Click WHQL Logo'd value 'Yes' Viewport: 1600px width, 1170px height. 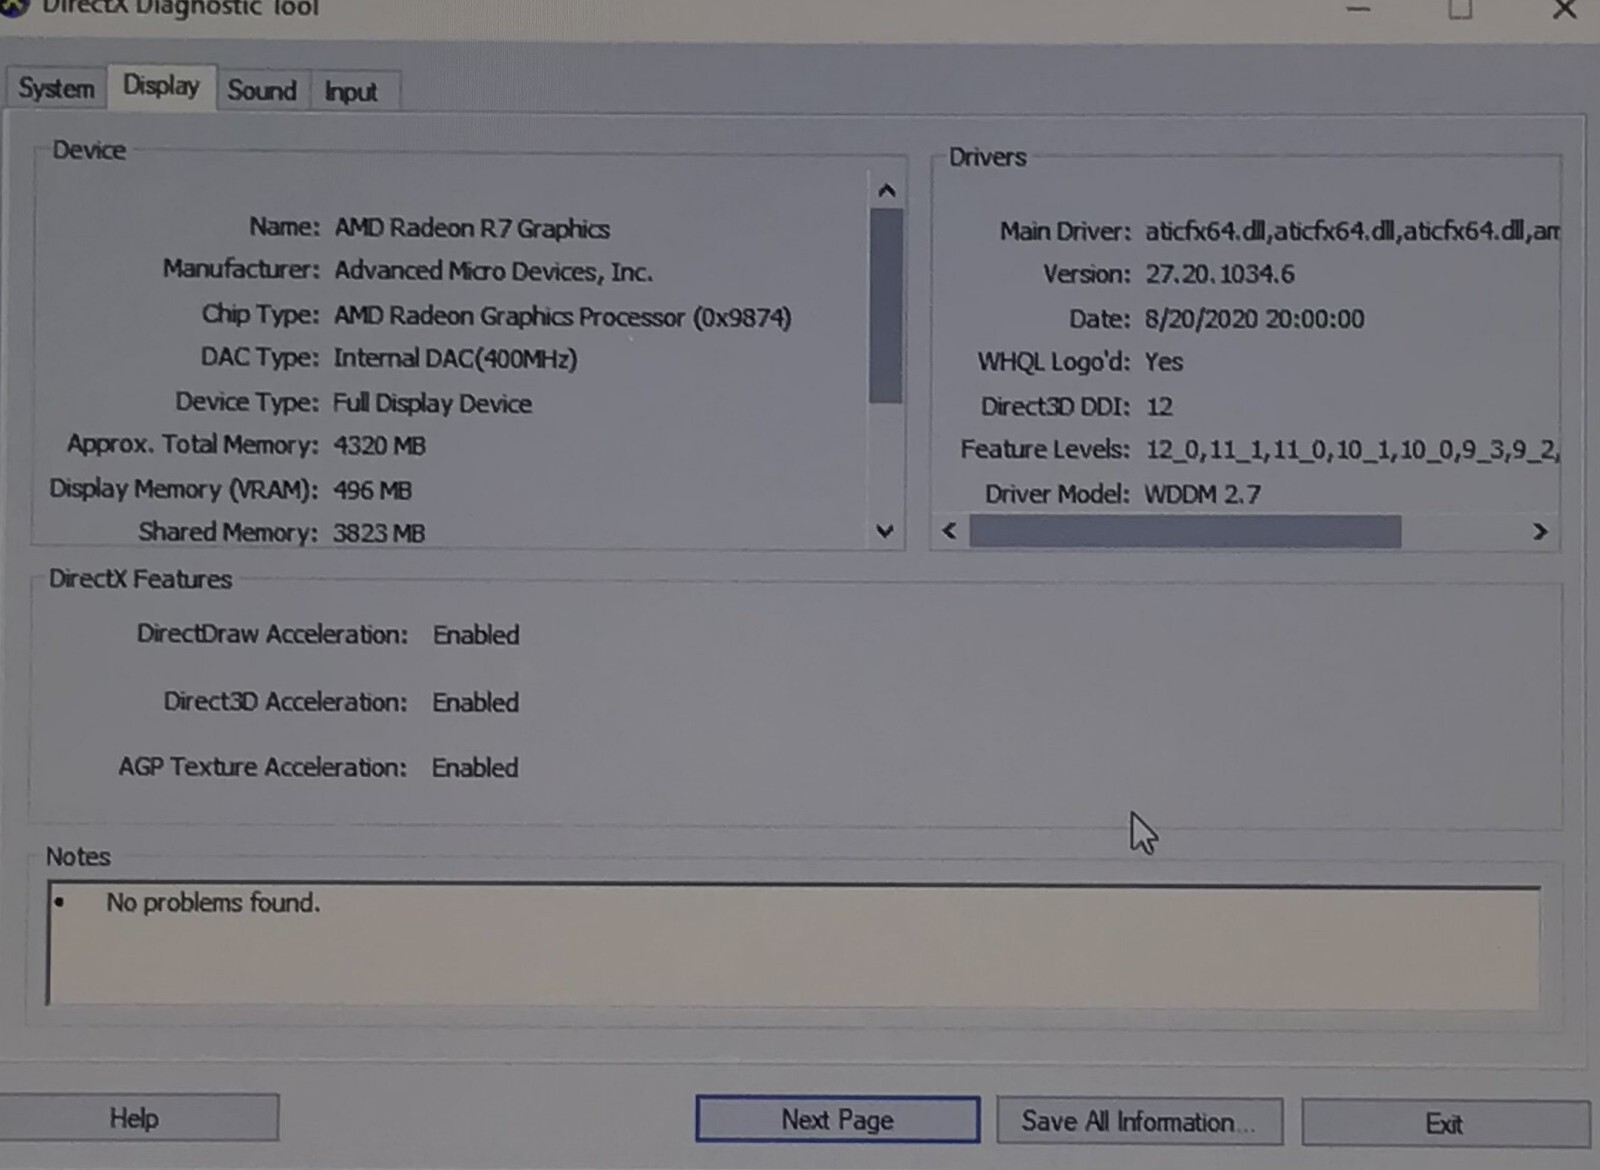tap(1164, 362)
